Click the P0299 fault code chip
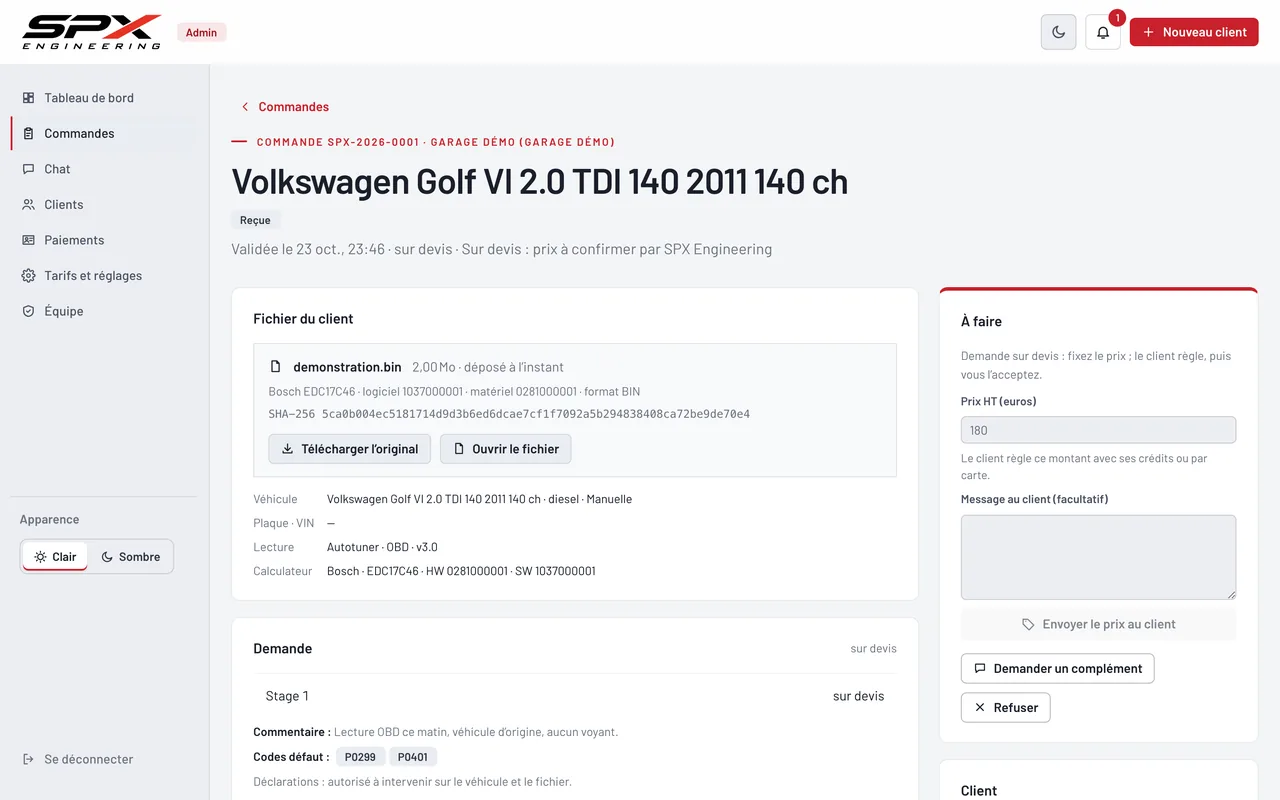This screenshot has width=1280, height=800. click(360, 757)
